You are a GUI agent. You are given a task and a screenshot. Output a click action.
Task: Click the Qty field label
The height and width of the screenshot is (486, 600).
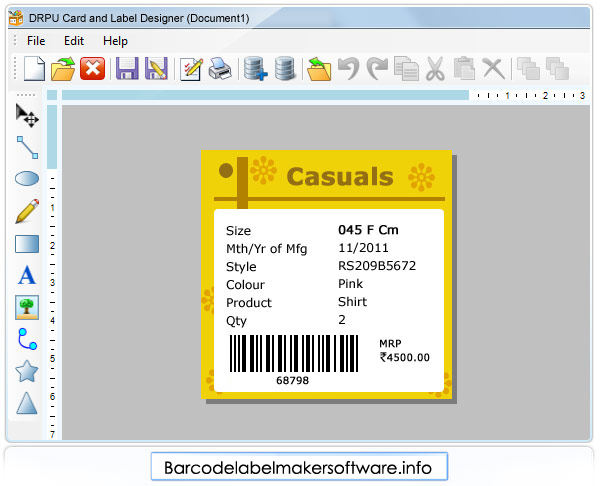[x=236, y=321]
